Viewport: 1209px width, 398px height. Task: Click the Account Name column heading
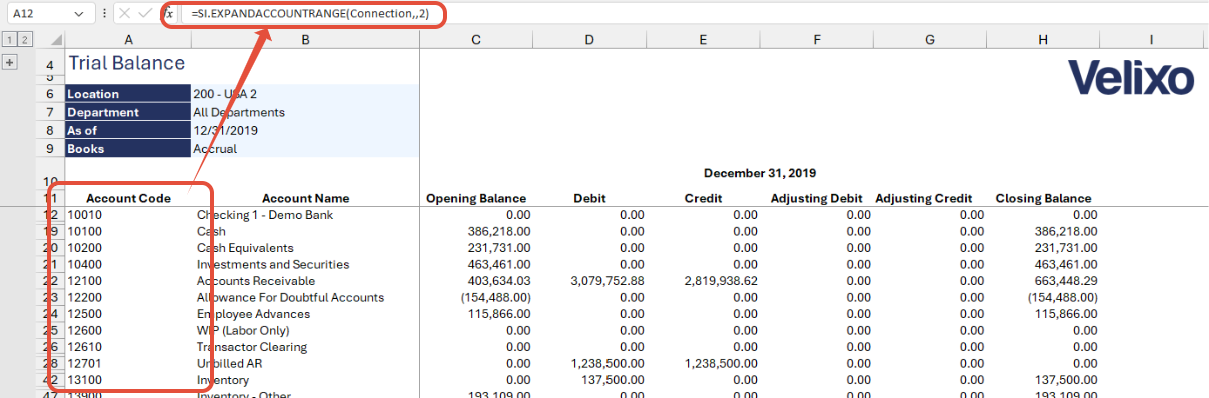point(305,198)
